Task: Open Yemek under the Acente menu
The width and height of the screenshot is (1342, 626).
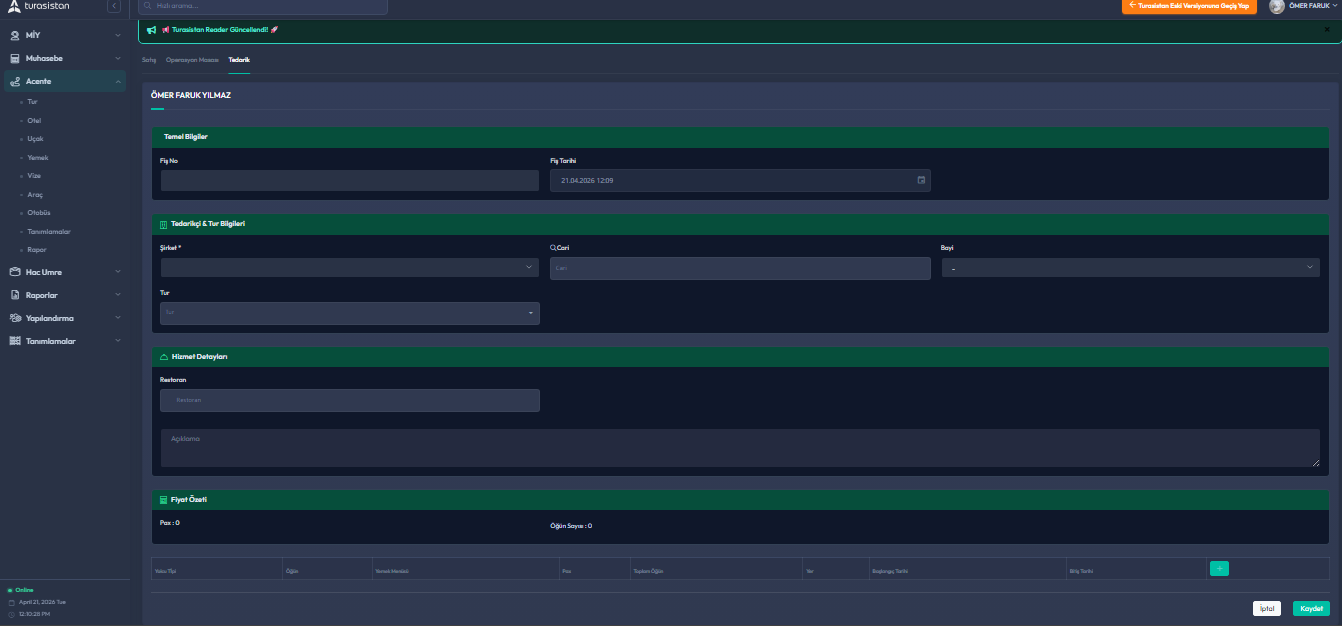Action: (38, 157)
